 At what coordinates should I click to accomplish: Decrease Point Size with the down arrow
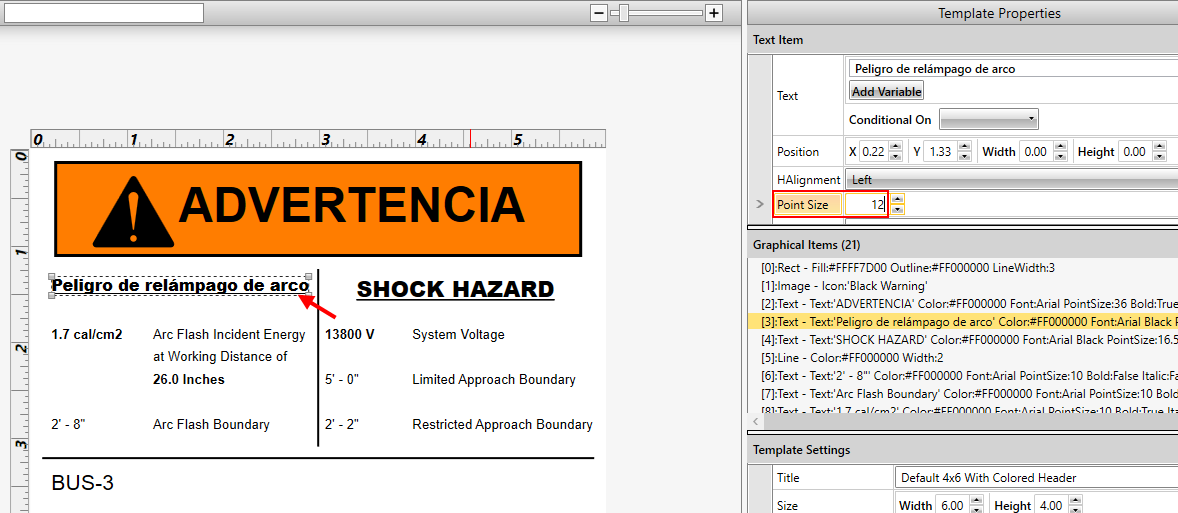click(x=897, y=209)
